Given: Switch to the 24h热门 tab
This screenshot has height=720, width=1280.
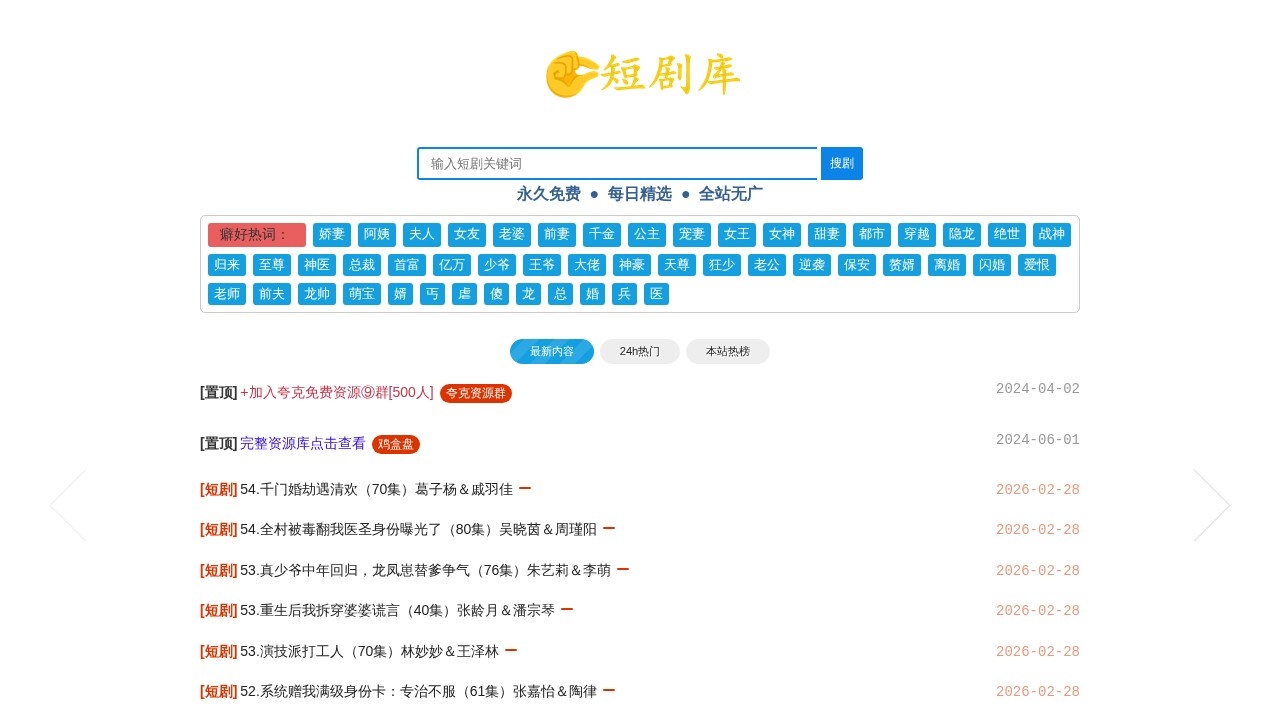Looking at the screenshot, I should (x=639, y=351).
